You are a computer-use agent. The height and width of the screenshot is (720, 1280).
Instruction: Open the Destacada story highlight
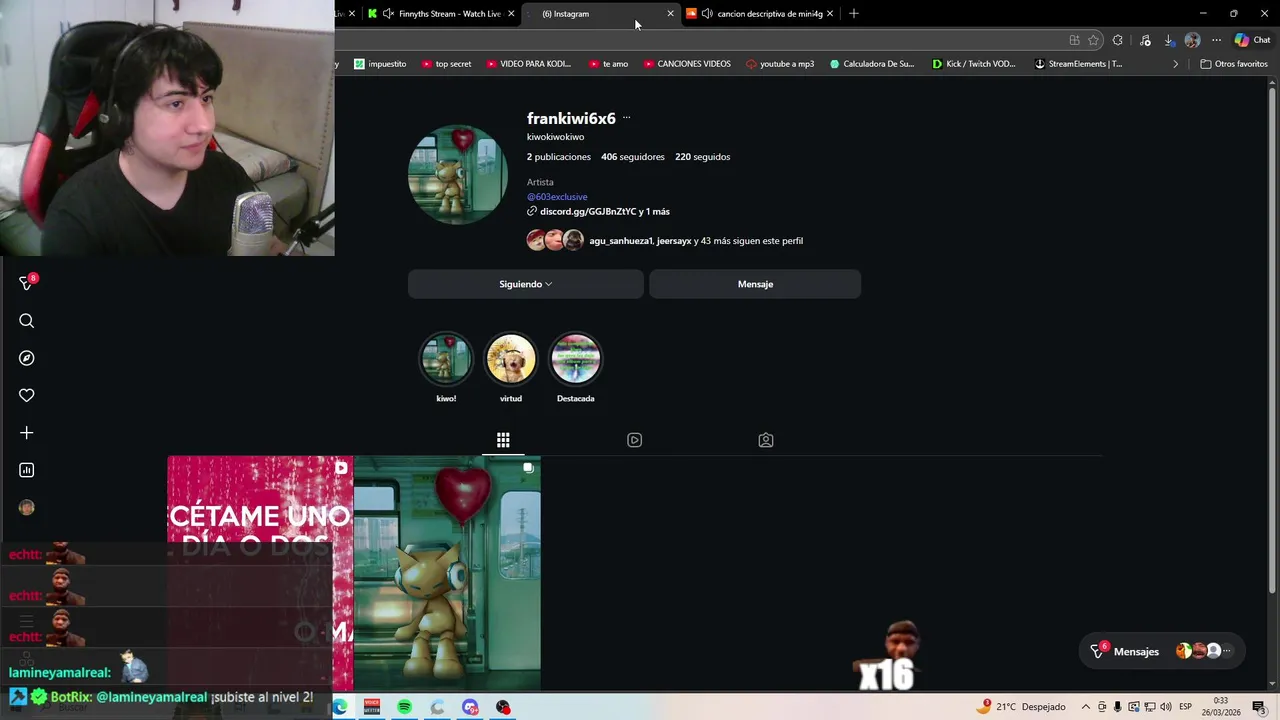click(x=576, y=359)
